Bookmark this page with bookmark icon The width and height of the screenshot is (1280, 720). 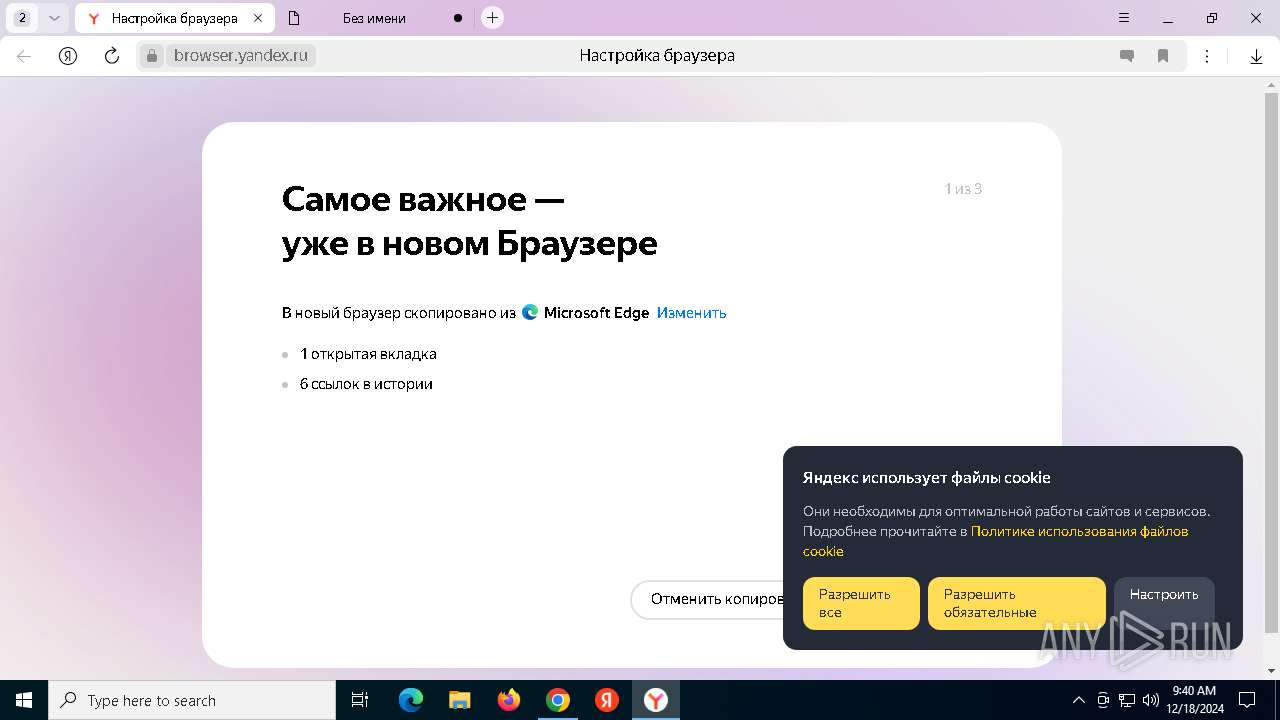(1163, 56)
